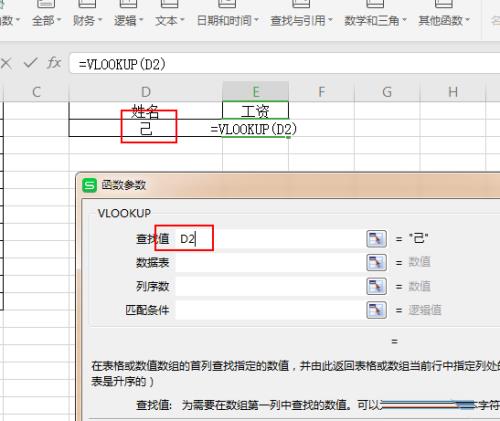Image resolution: width=500 pixels, height=421 pixels.
Task: Open insert function via fx icon
Action: tap(54, 63)
